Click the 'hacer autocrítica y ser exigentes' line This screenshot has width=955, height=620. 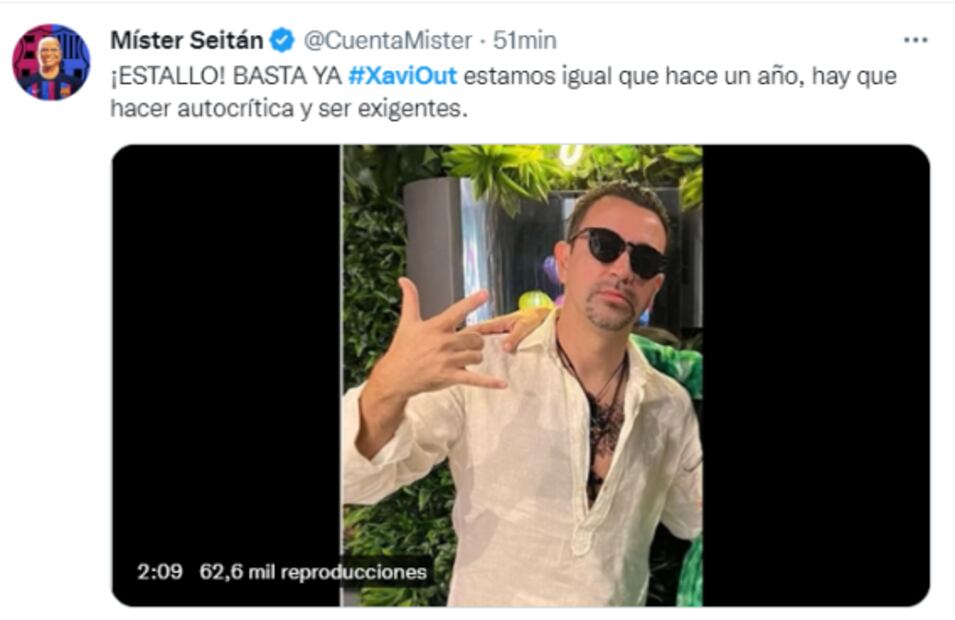pyautogui.click(x=289, y=108)
